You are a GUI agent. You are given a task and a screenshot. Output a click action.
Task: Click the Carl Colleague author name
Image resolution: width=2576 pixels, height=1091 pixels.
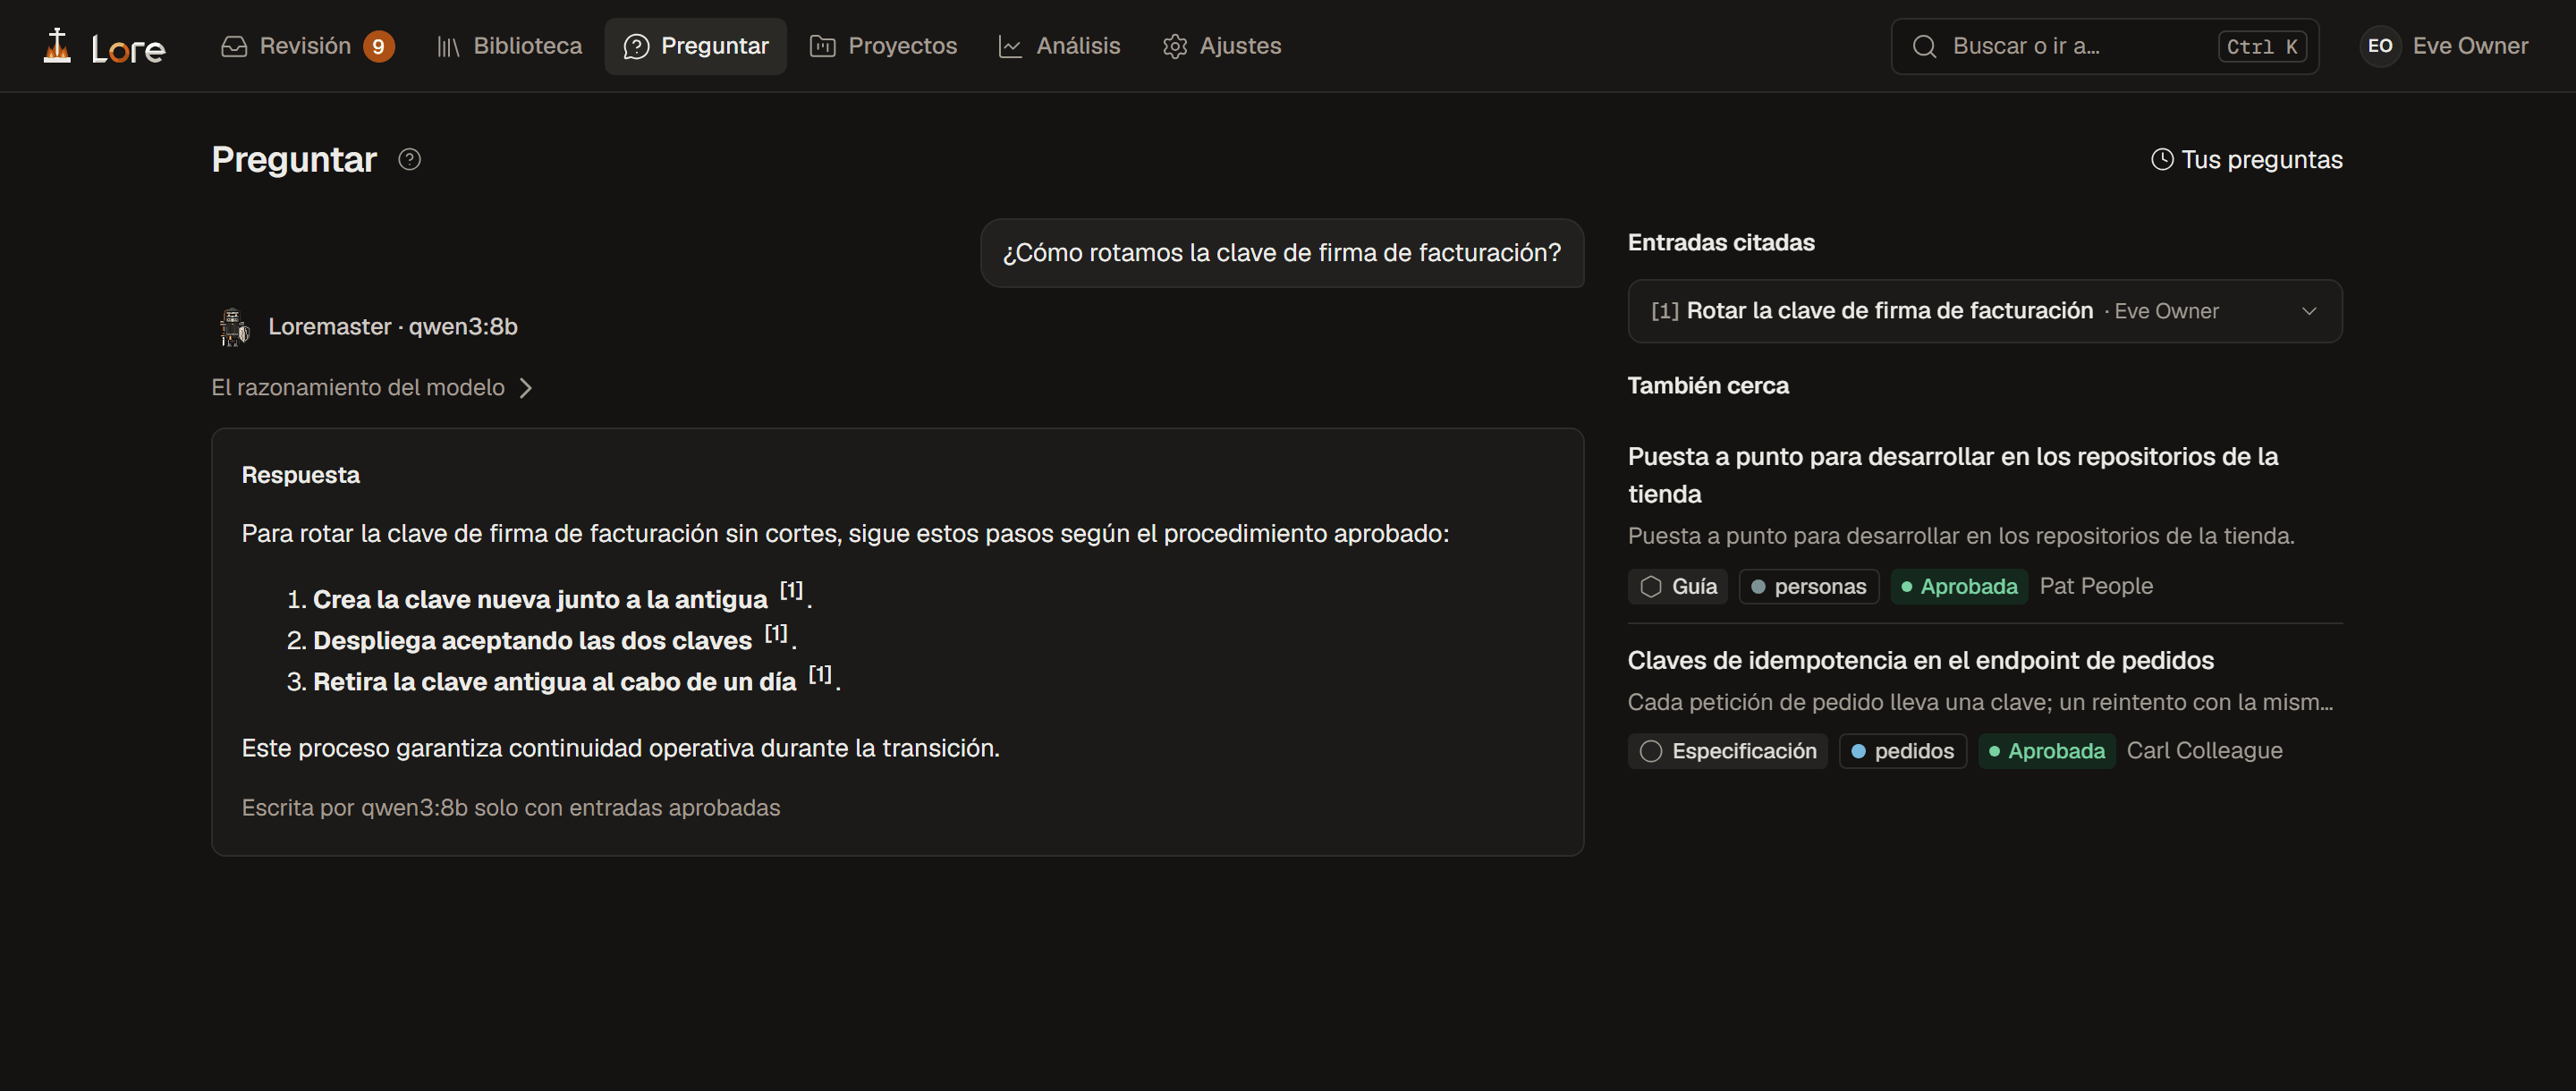click(2204, 750)
